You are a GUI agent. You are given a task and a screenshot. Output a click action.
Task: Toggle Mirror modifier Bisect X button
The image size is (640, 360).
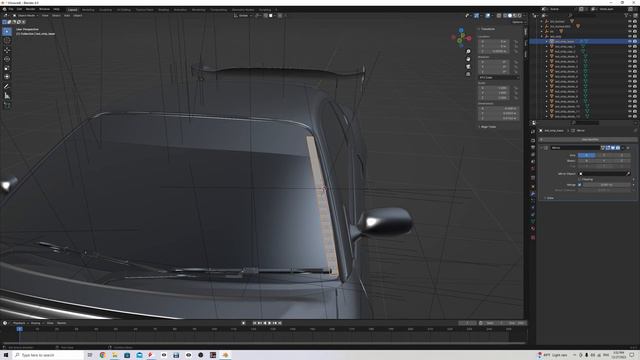coord(587,160)
